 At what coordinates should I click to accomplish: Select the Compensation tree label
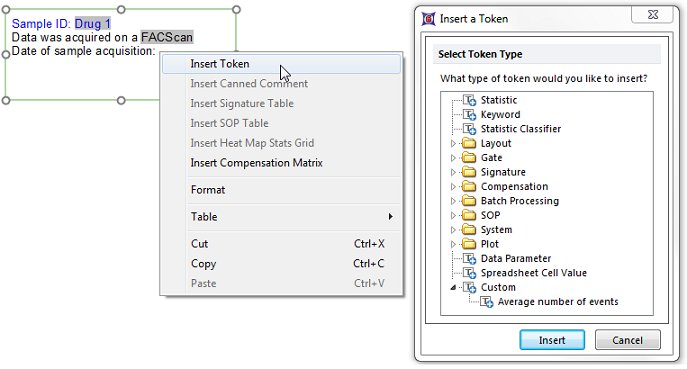(514, 187)
